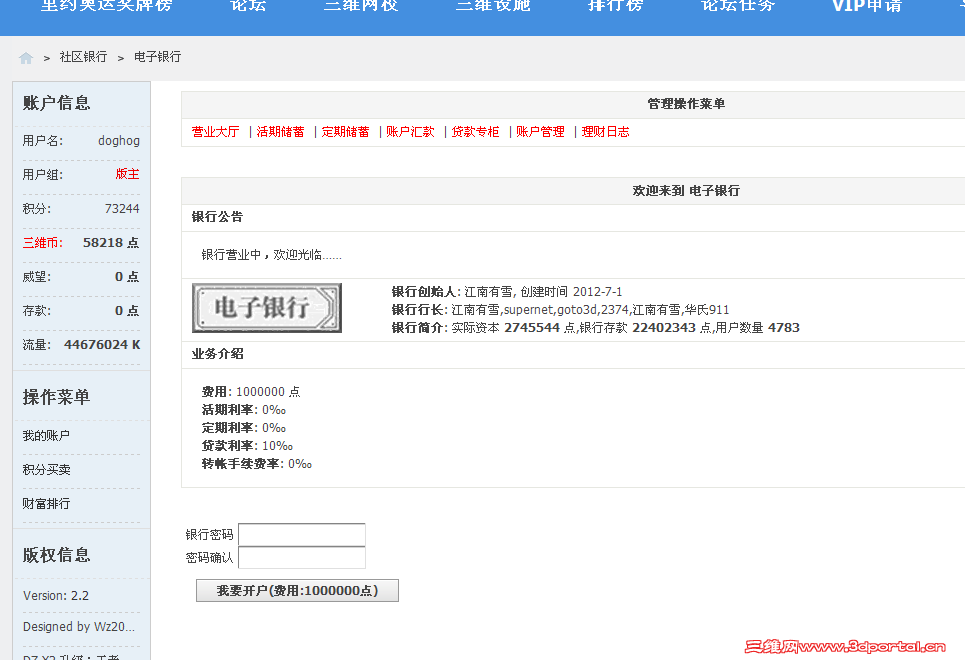
Task: Click the home icon in breadcrumb
Action: [x=26, y=58]
